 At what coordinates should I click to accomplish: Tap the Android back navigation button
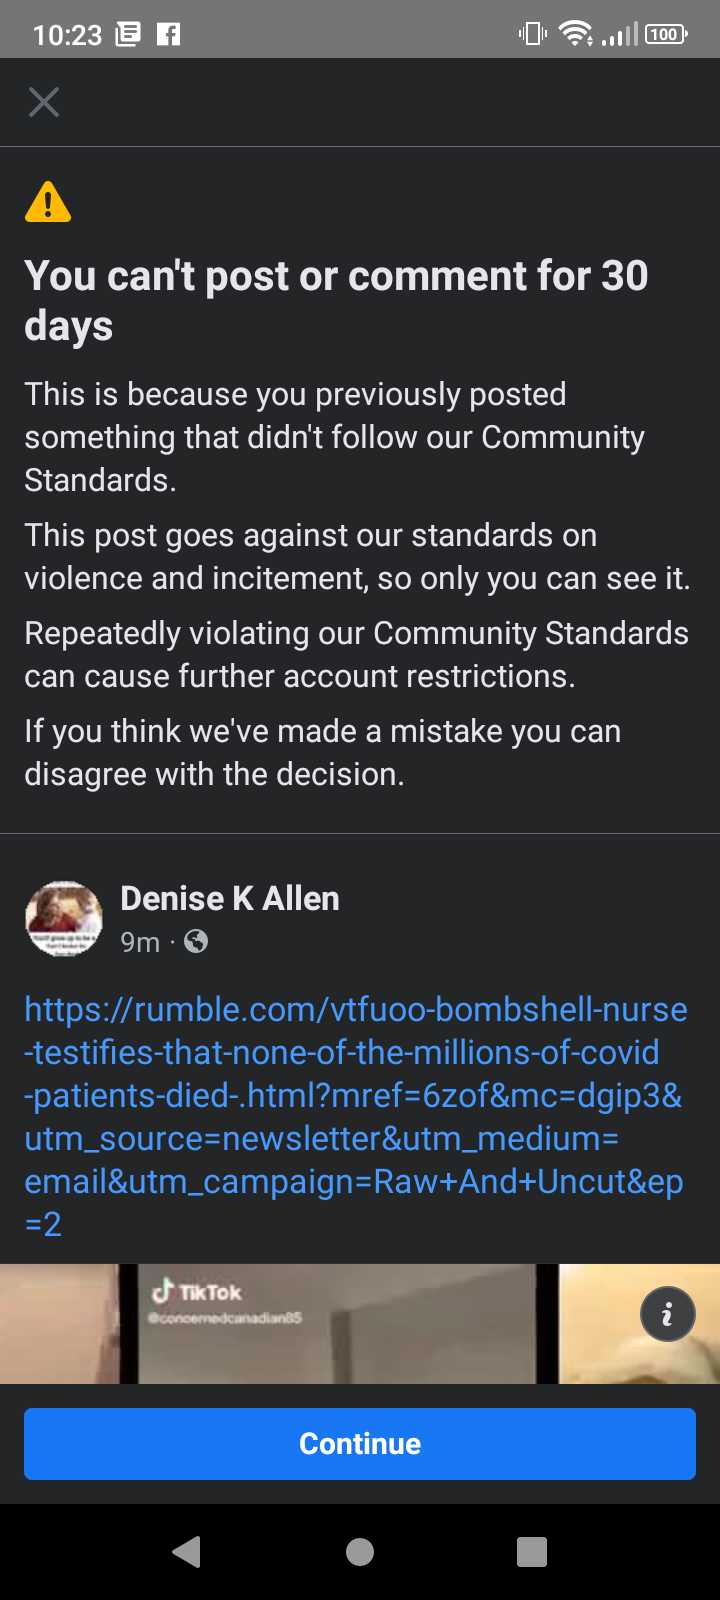click(x=187, y=1551)
